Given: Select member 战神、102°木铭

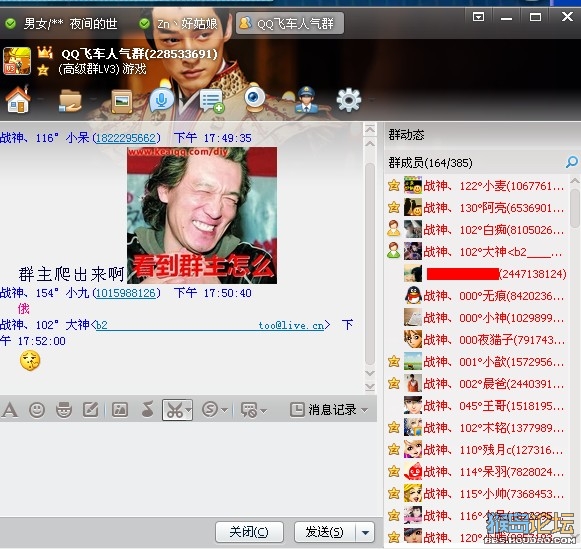Looking at the screenshot, I should click(477, 428).
